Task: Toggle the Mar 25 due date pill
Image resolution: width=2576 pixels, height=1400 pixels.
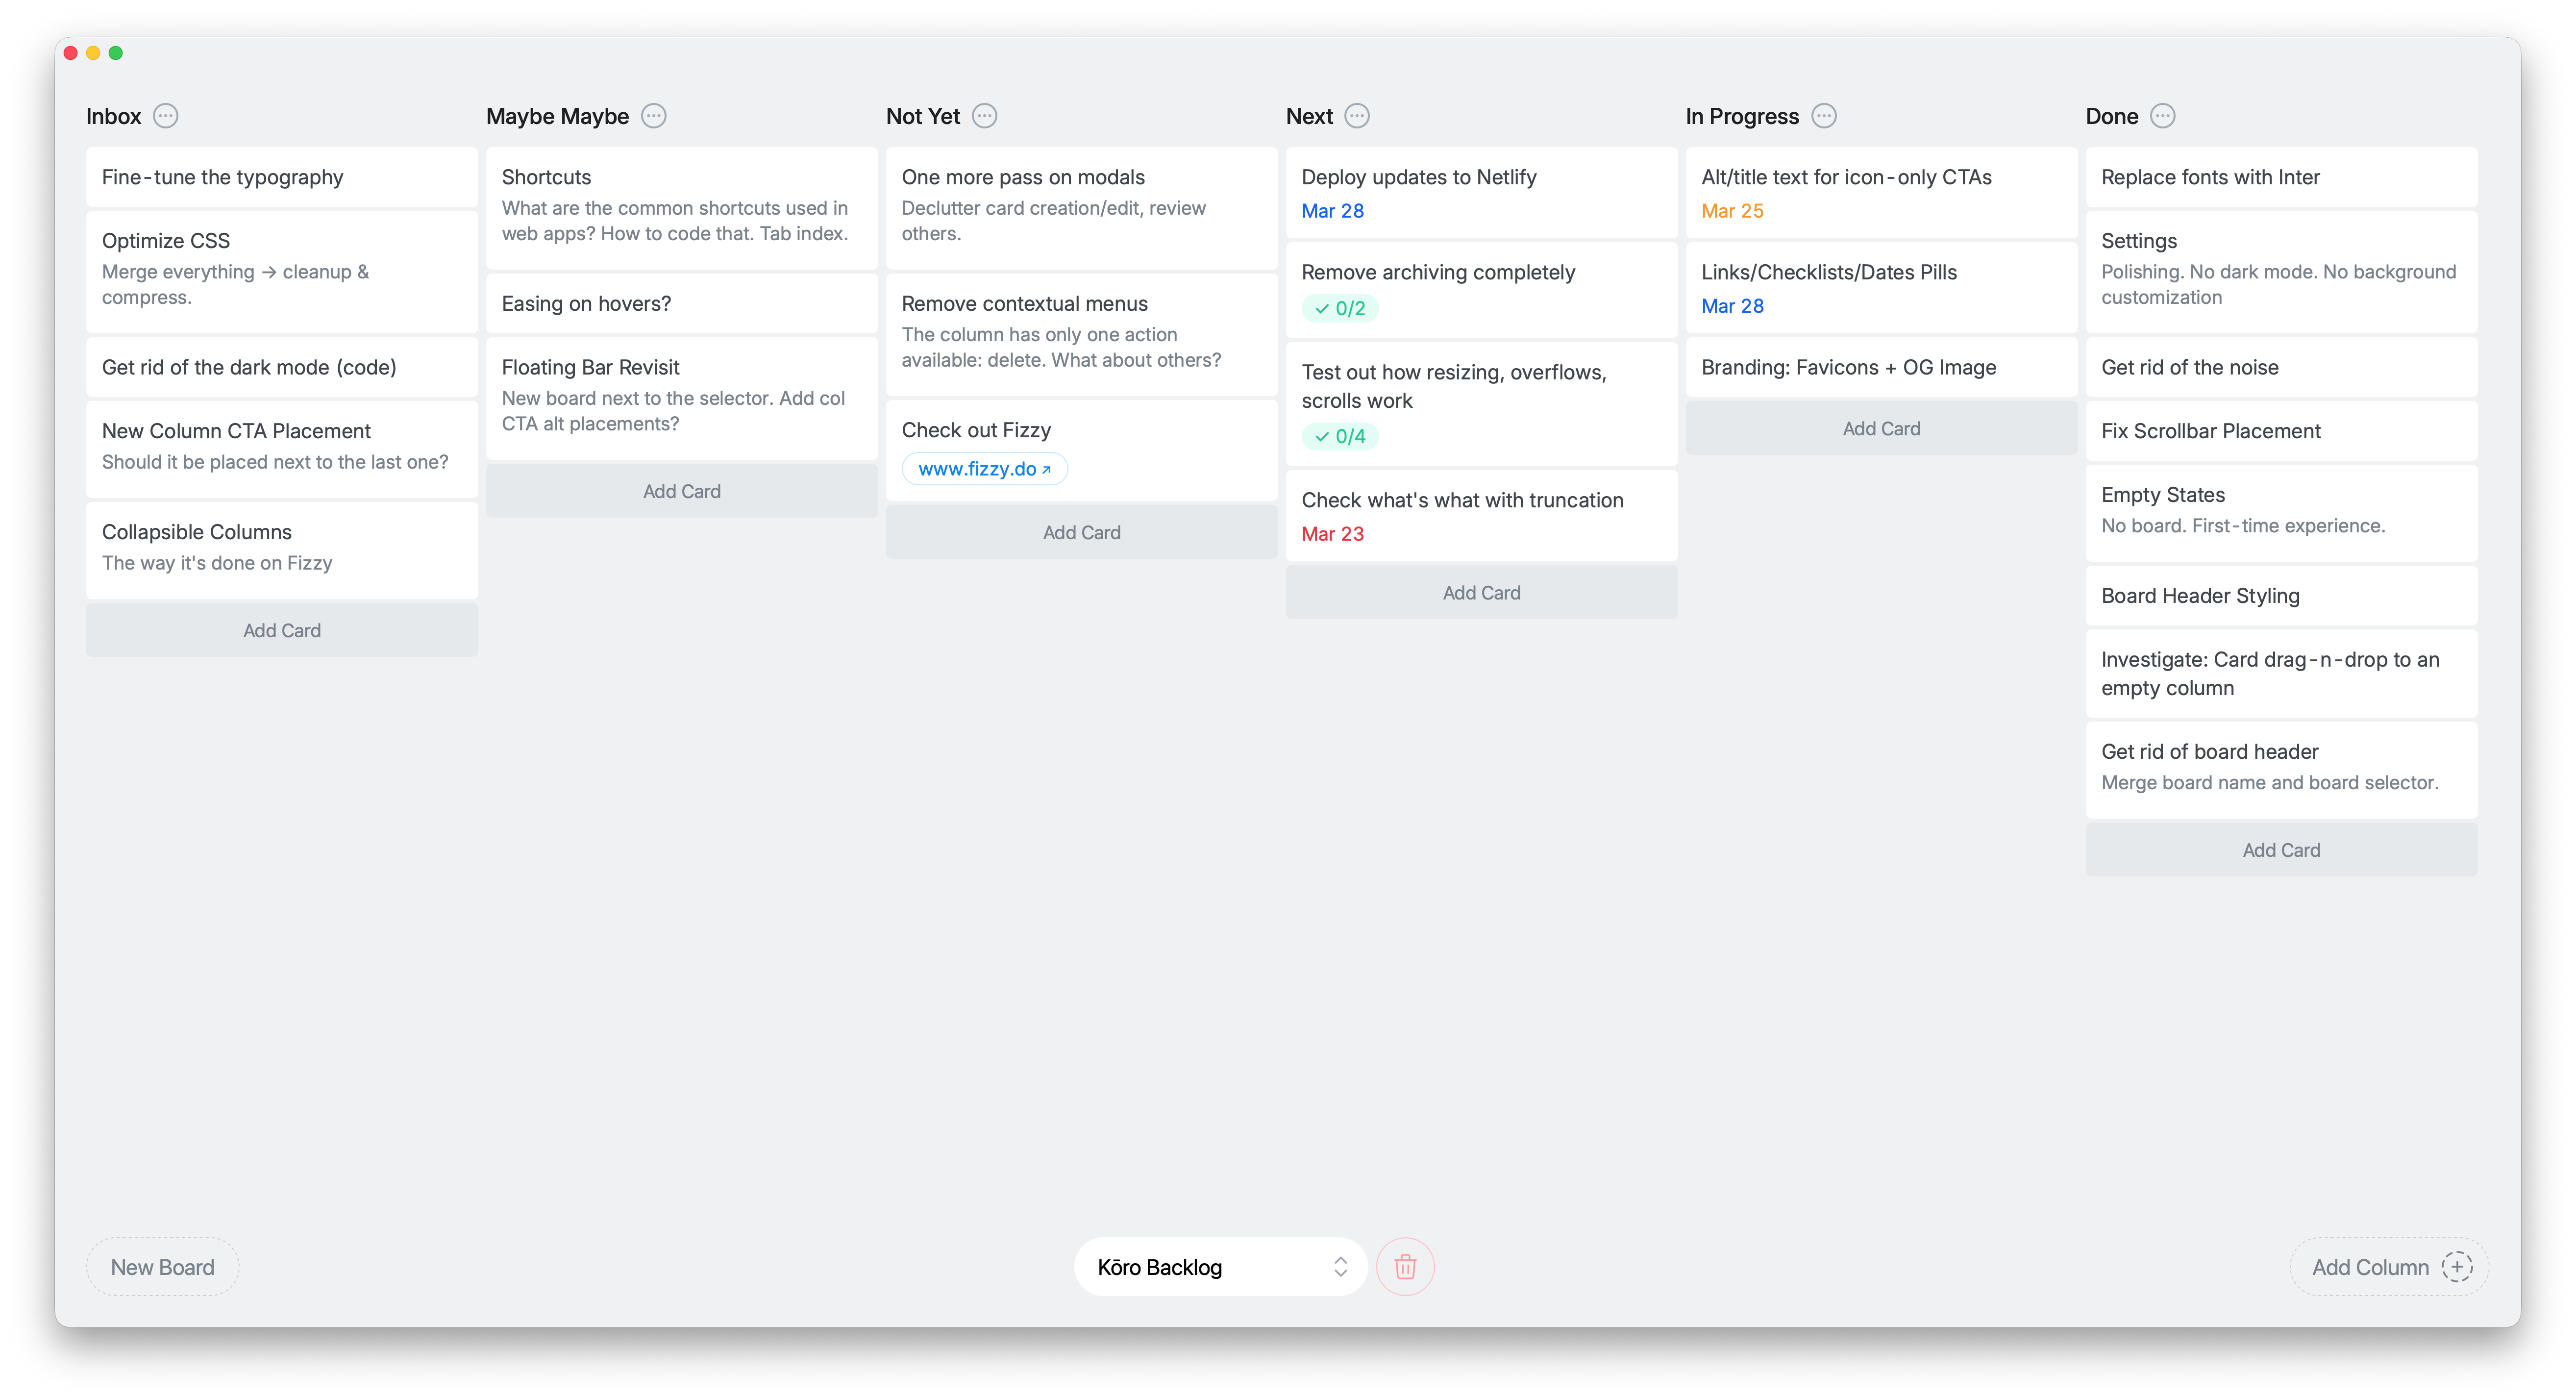Action: [x=1733, y=210]
